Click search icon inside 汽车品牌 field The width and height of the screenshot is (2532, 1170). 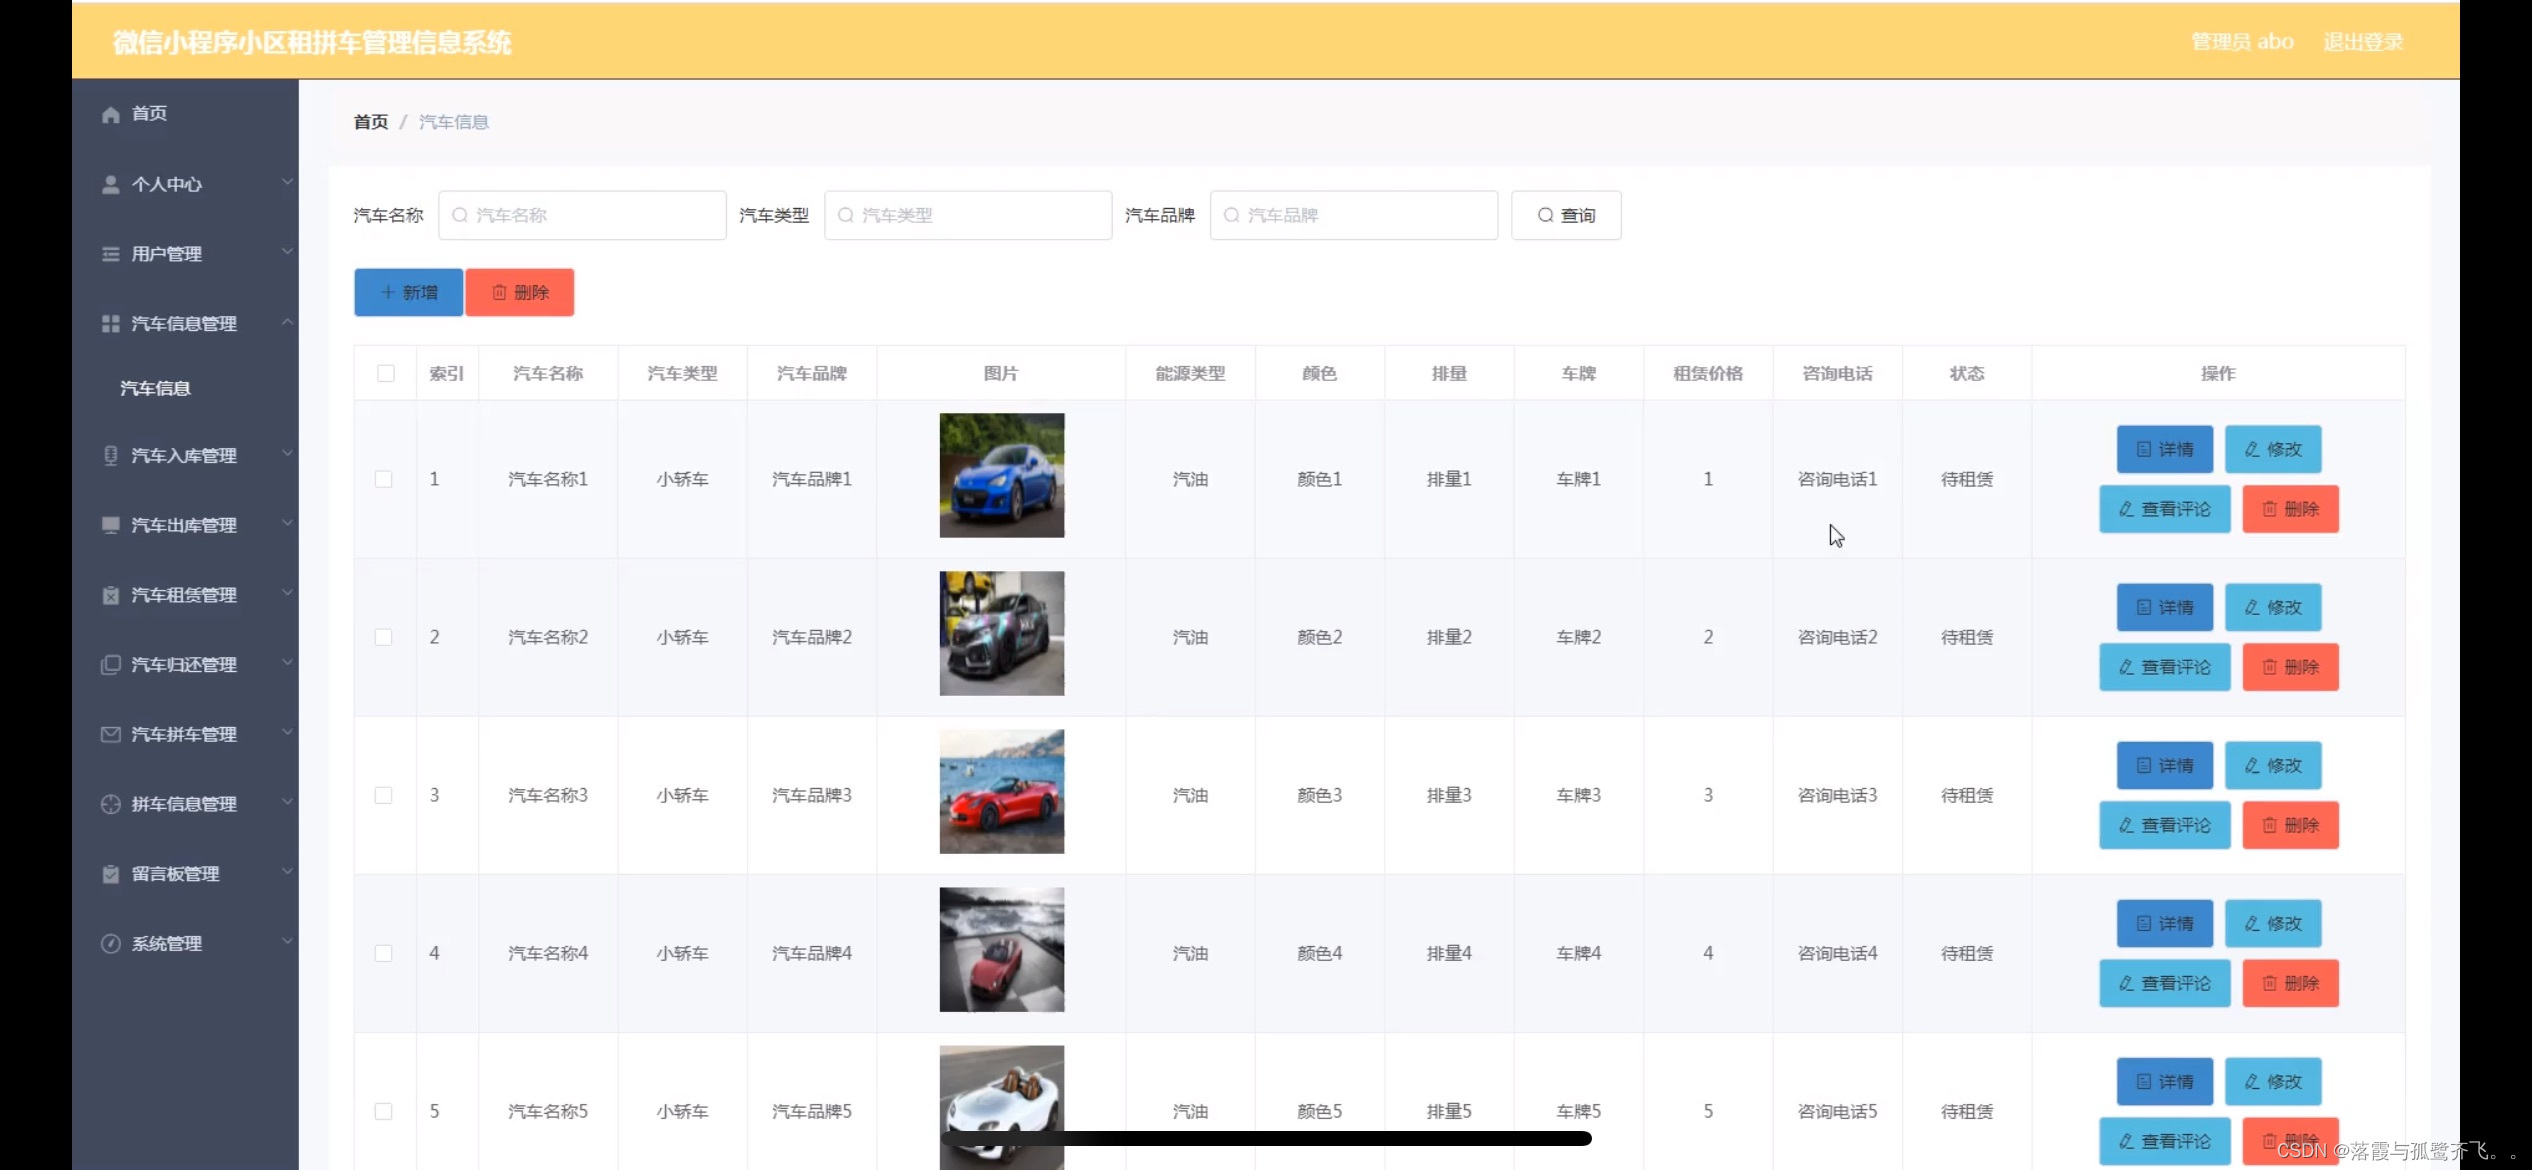pos(1231,215)
